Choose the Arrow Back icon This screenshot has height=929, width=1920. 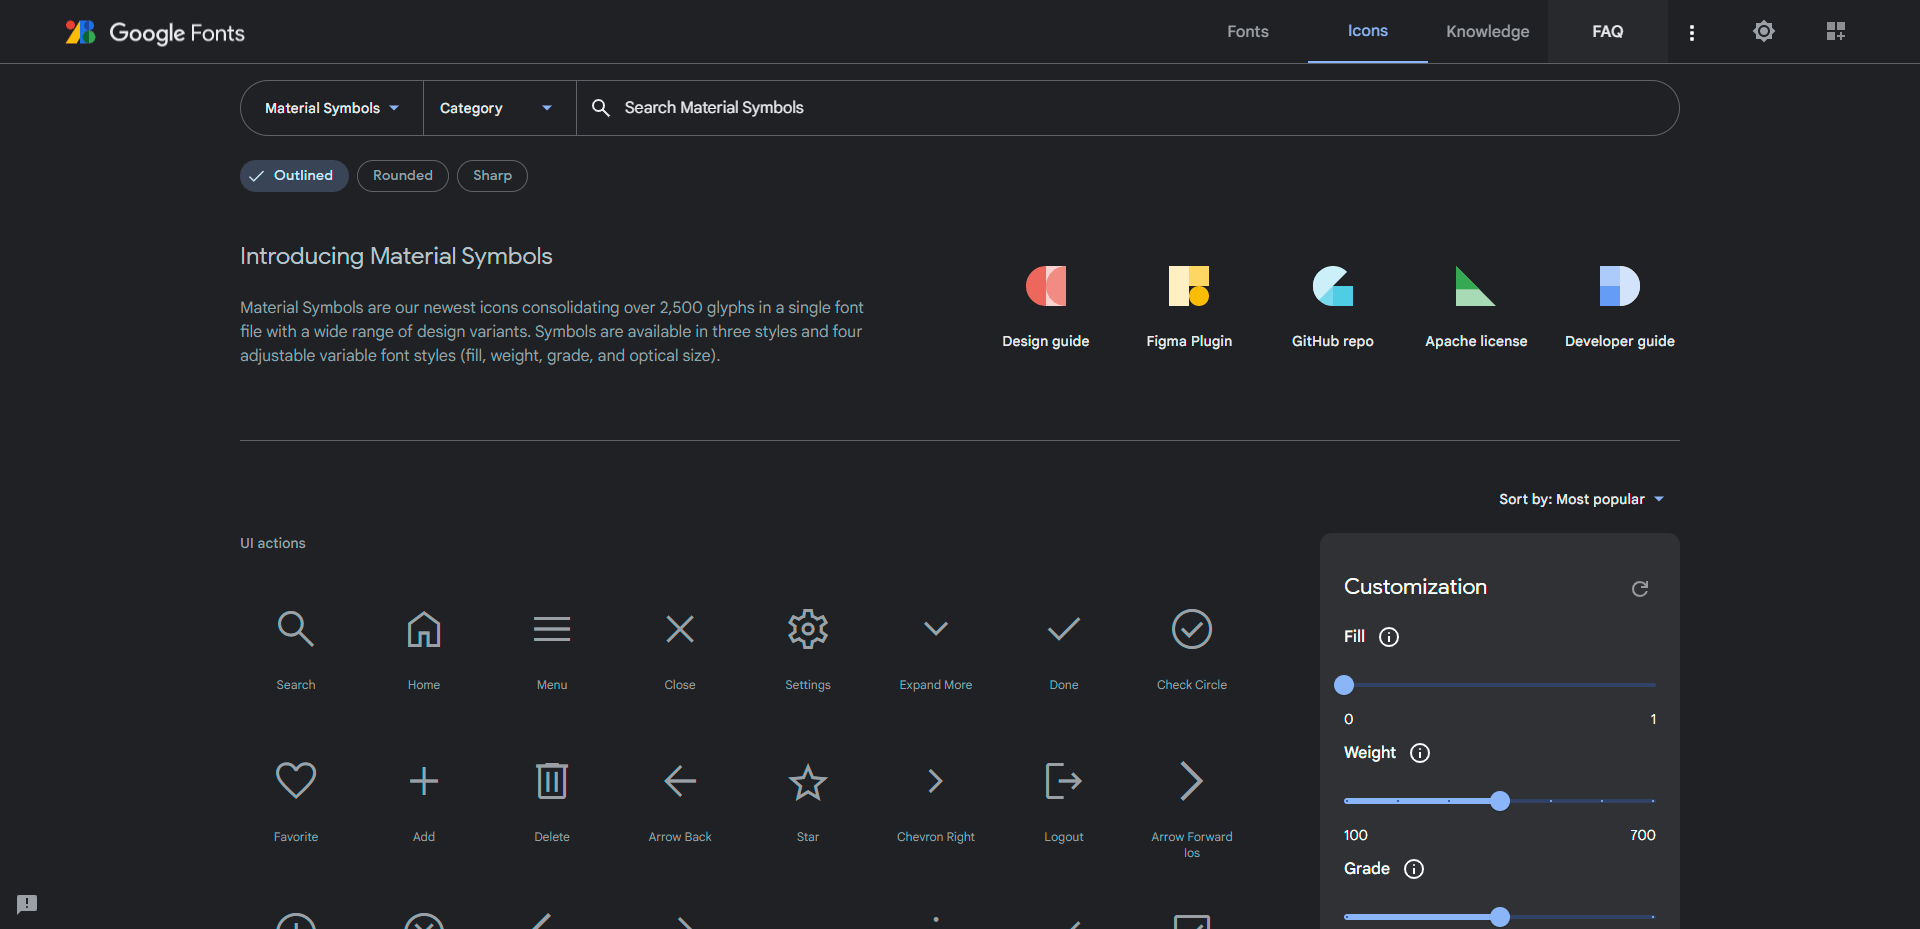click(x=680, y=781)
